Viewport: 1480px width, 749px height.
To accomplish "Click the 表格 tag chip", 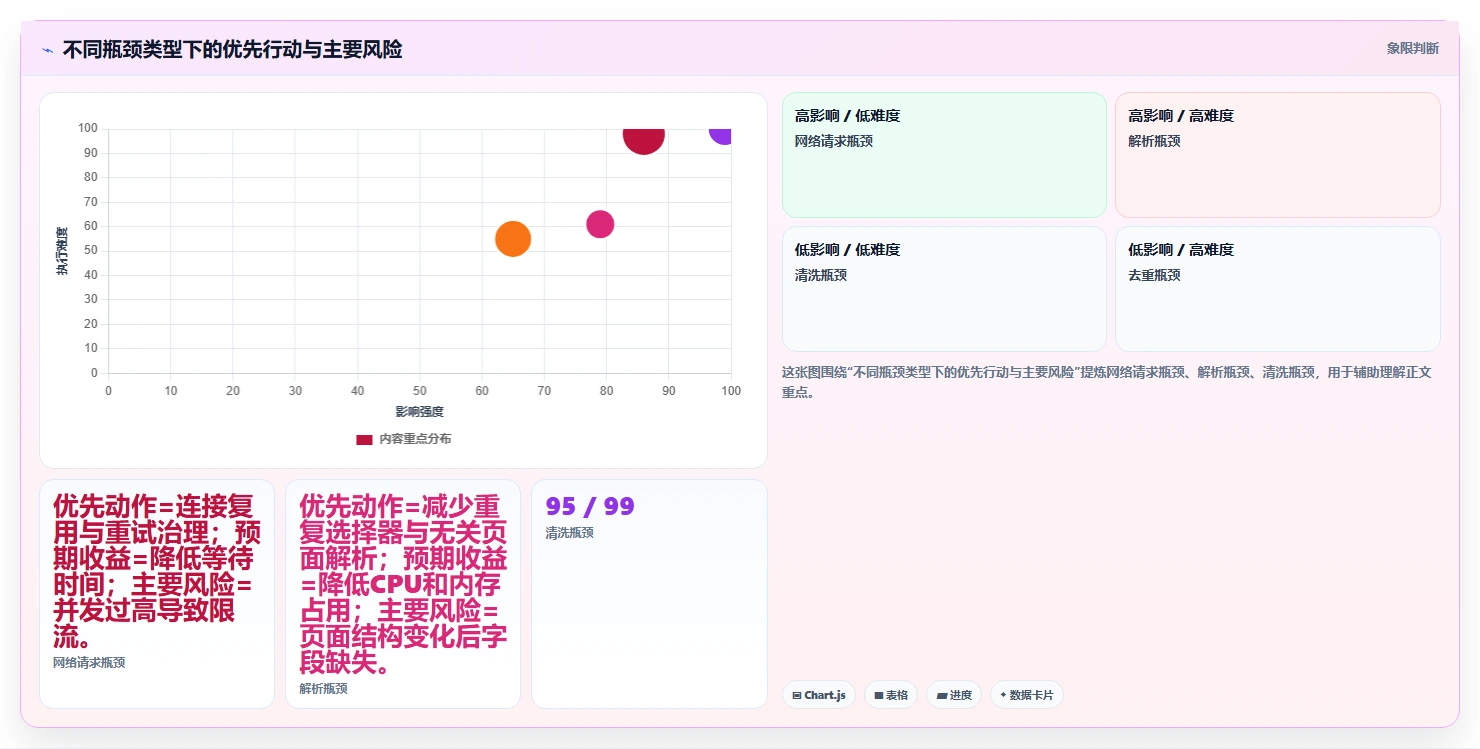I will point(891,695).
